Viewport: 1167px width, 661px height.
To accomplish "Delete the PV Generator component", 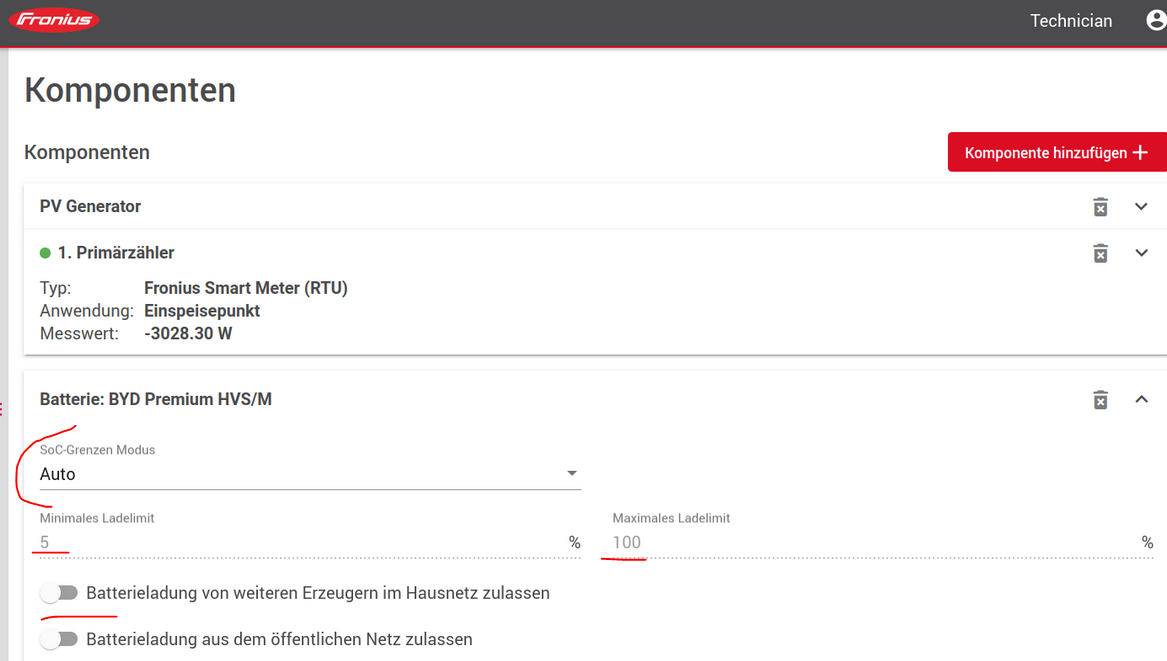I will pos(1100,207).
